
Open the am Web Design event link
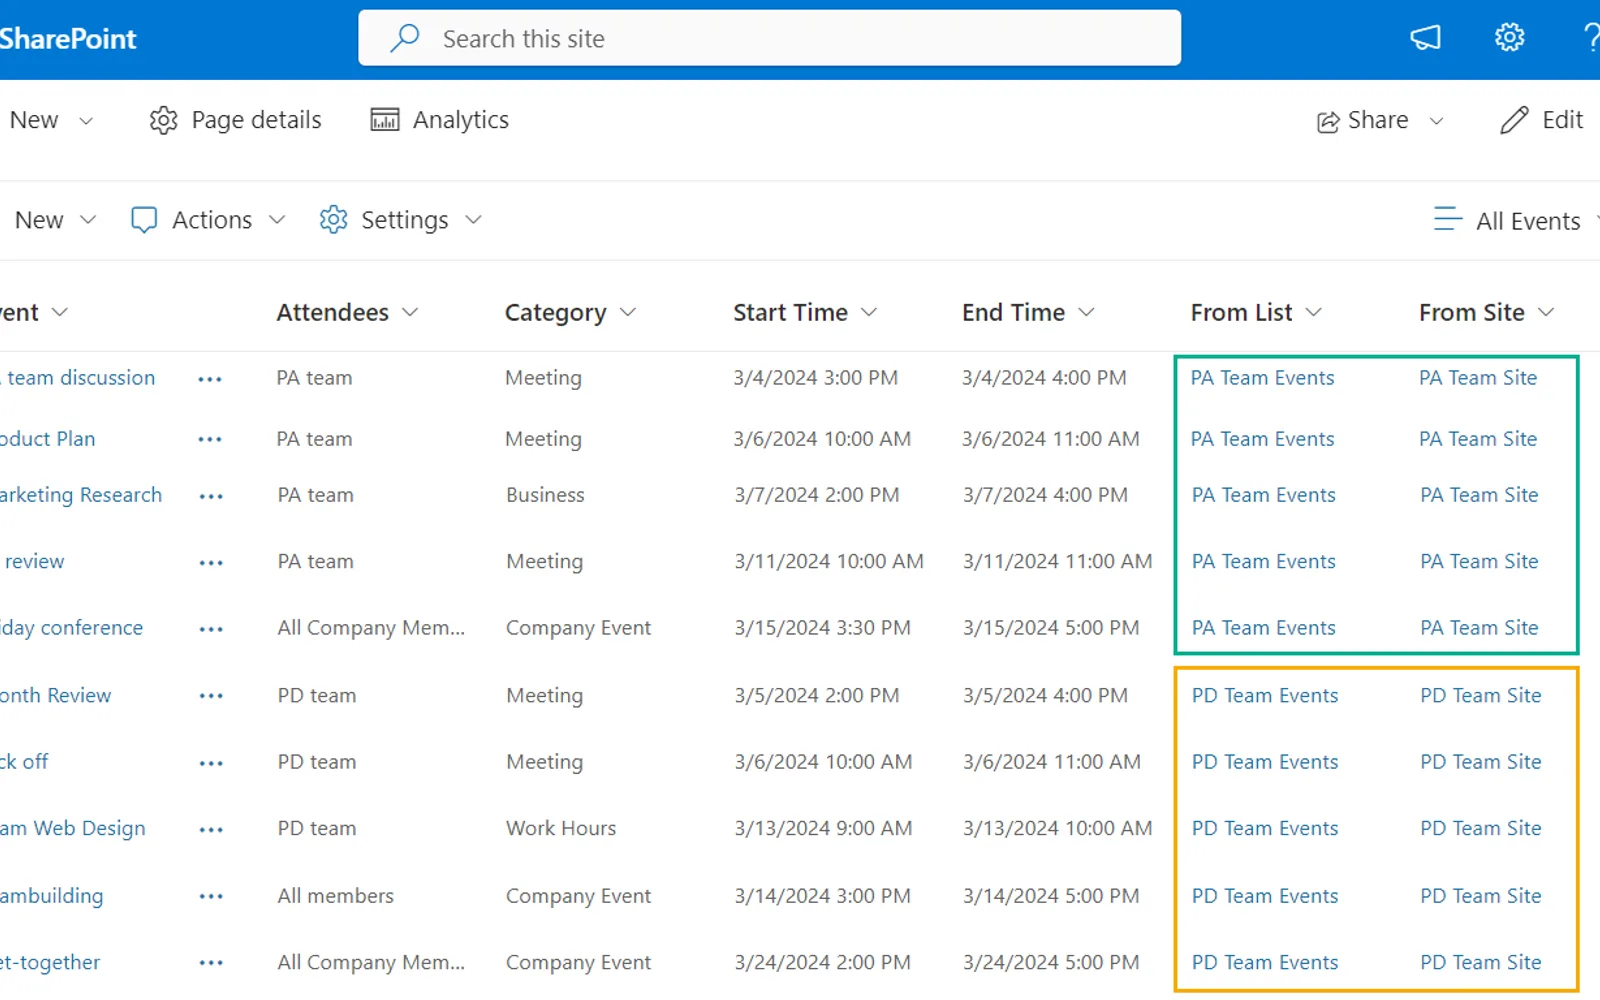(x=73, y=829)
